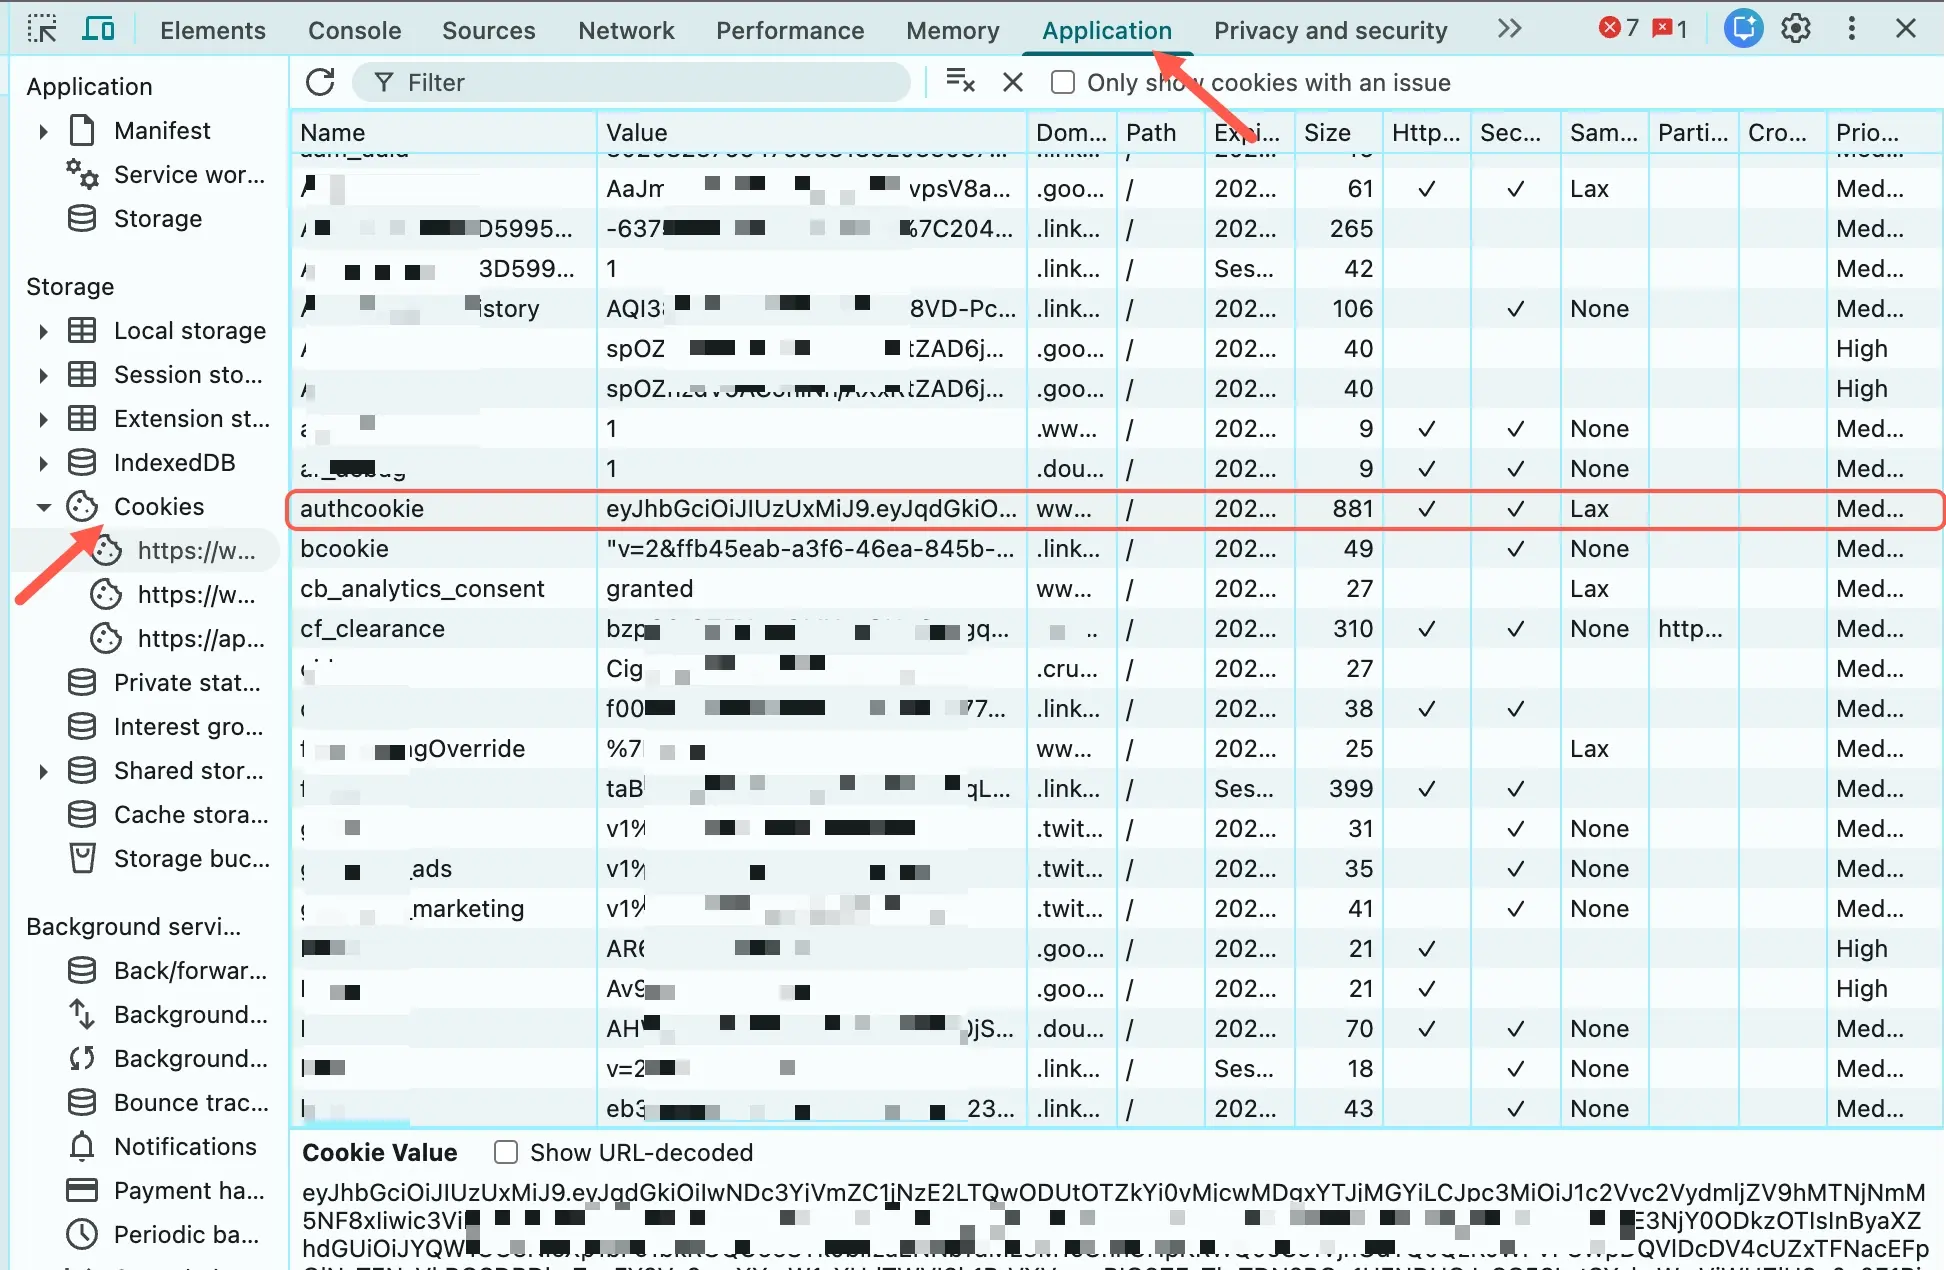Open DevTools settings gear icon

point(1796,29)
